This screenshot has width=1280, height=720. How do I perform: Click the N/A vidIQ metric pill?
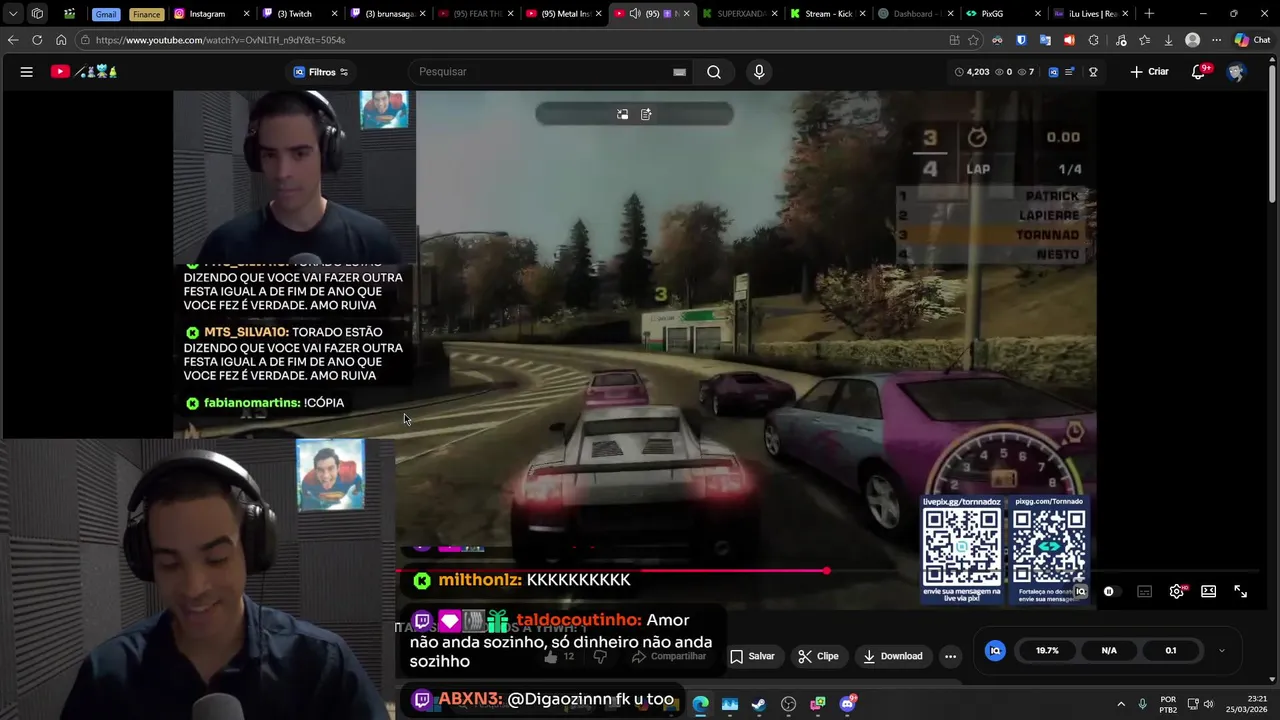pos(1109,651)
